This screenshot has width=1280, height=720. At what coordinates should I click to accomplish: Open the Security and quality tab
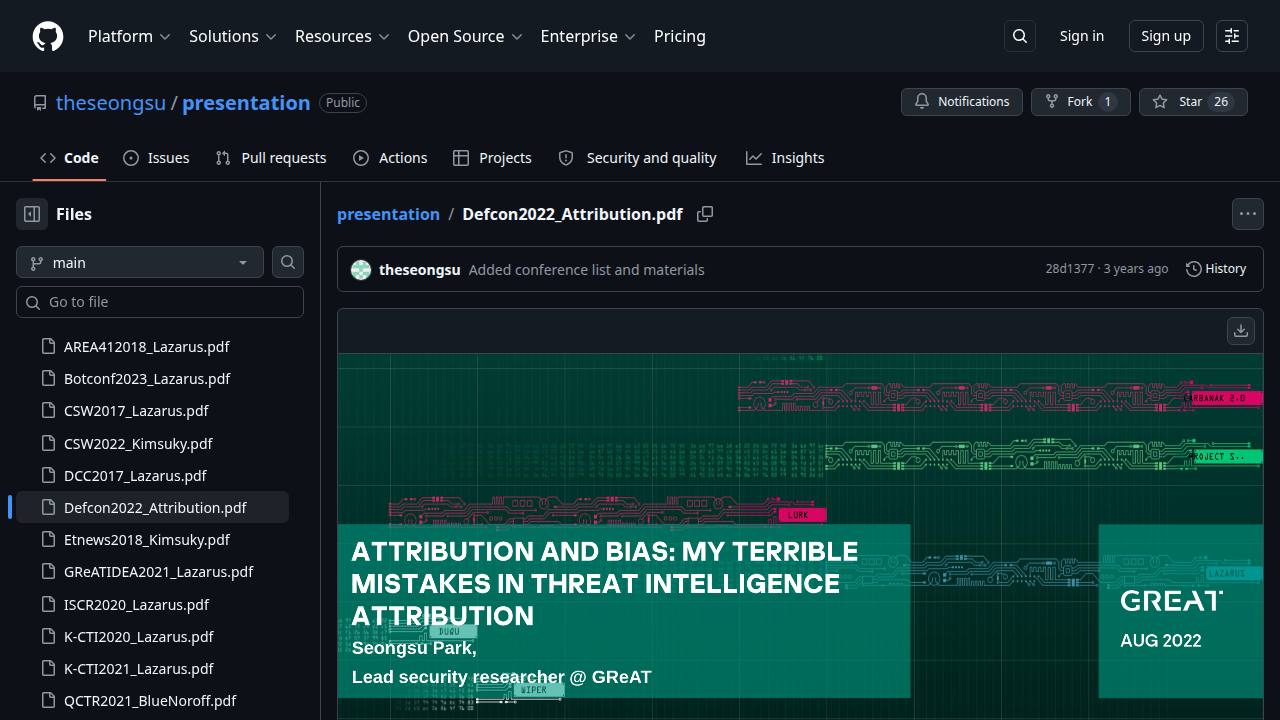[x=637, y=158]
